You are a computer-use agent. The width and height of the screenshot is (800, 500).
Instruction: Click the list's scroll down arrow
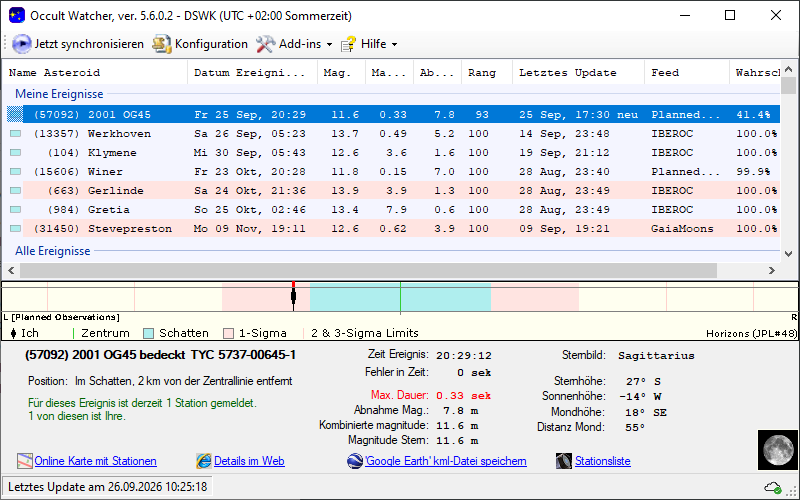coord(788,254)
